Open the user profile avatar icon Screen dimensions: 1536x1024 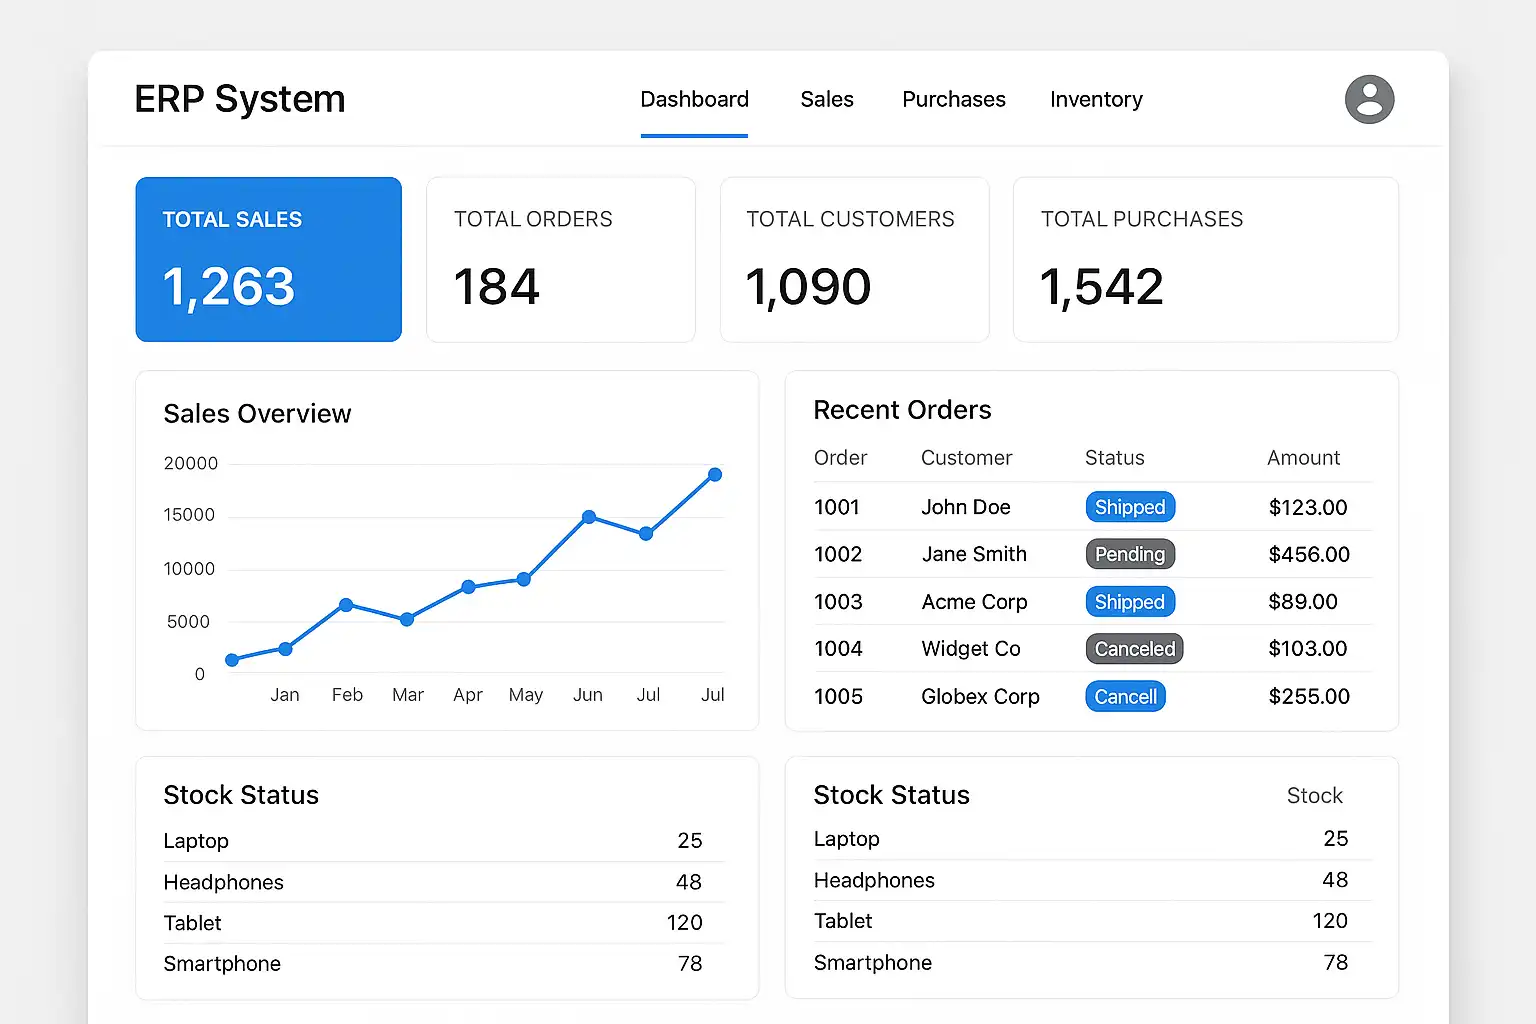[x=1369, y=100]
